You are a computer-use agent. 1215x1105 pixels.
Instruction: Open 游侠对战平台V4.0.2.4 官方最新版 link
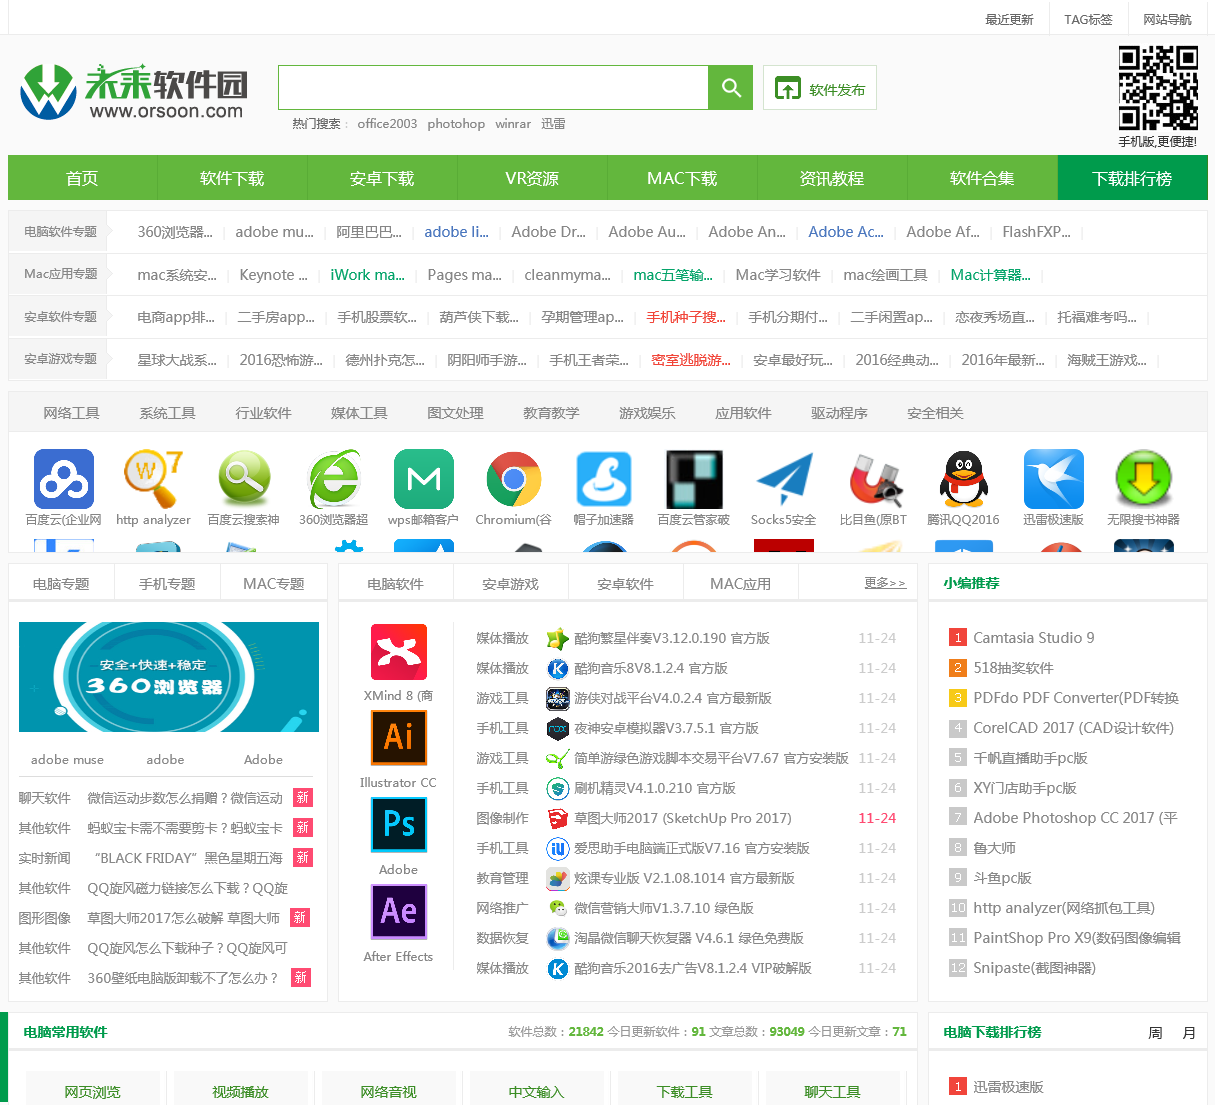pos(672,698)
